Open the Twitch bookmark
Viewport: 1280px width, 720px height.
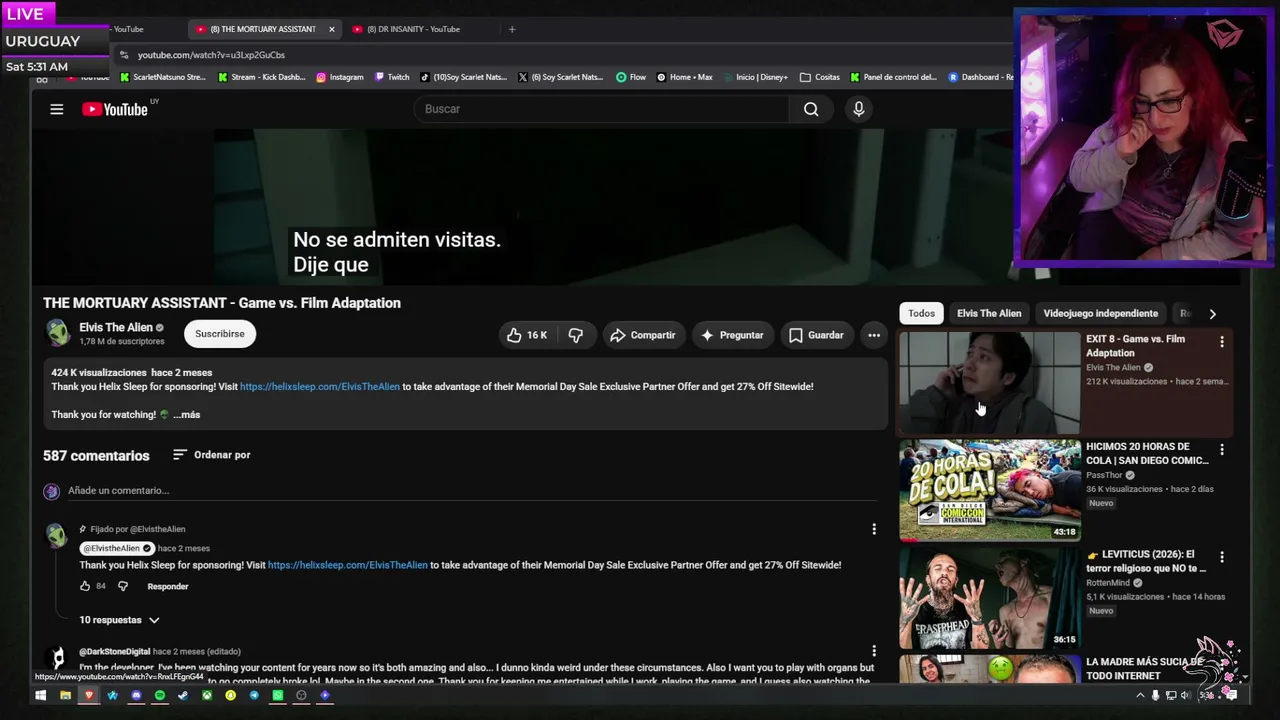tap(392, 77)
